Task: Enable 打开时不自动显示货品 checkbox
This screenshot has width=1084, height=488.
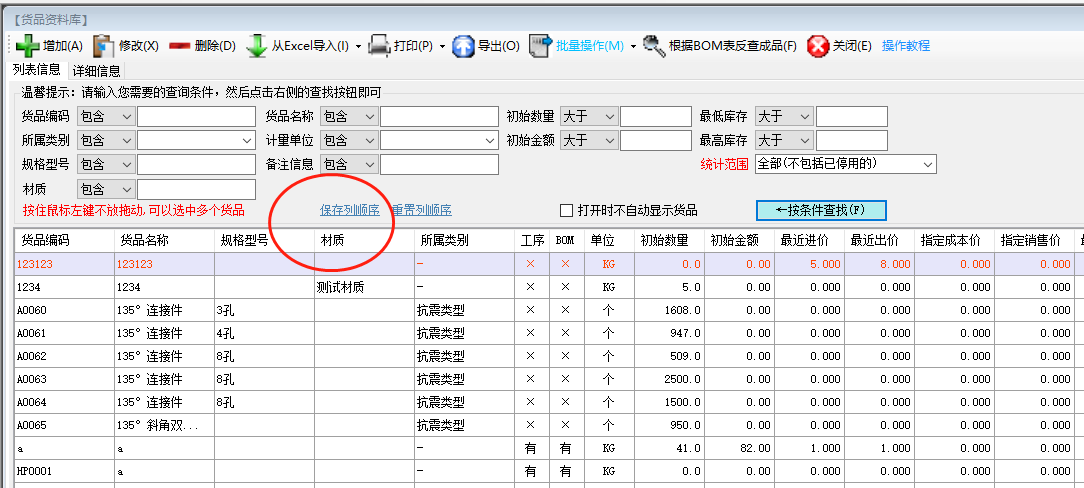Action: [x=566, y=210]
